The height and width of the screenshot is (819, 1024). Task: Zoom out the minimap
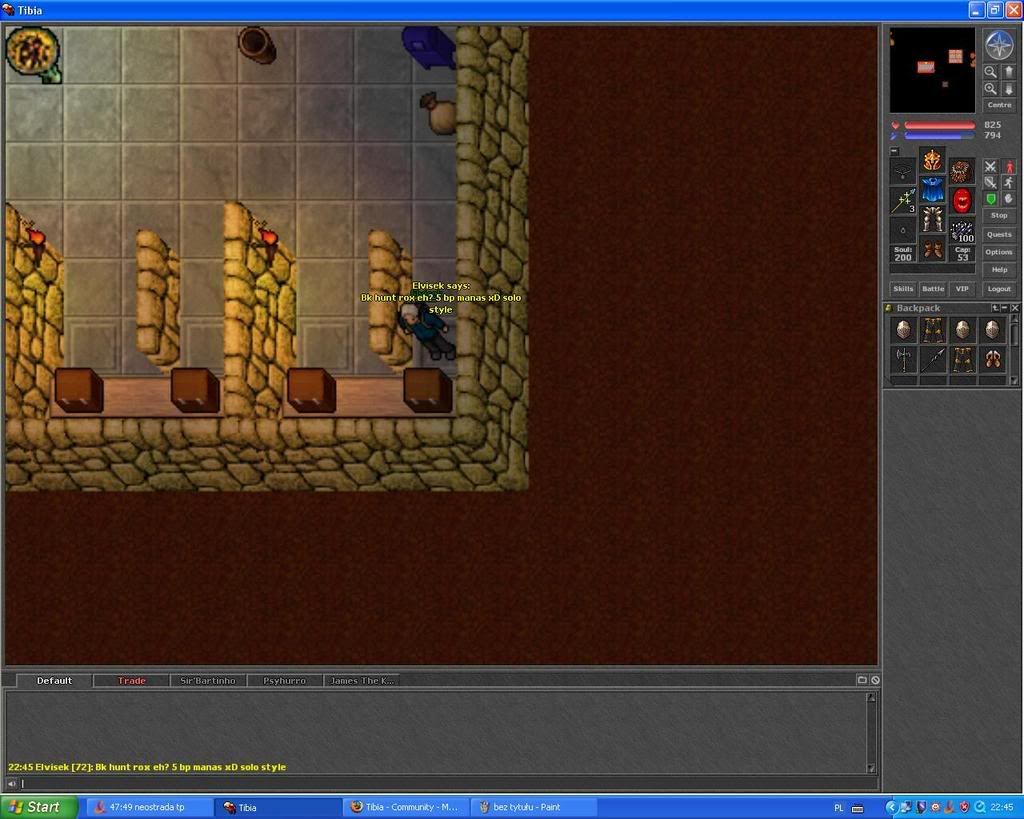tap(991, 71)
